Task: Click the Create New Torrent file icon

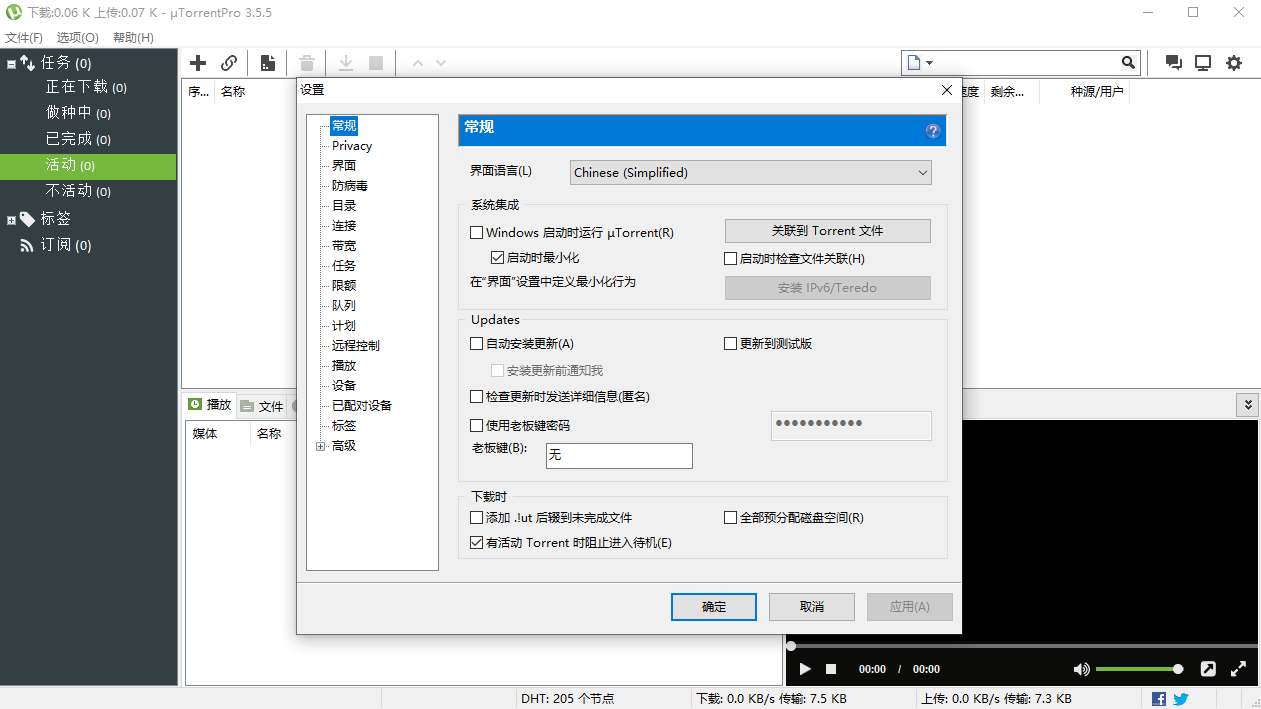Action: point(268,63)
